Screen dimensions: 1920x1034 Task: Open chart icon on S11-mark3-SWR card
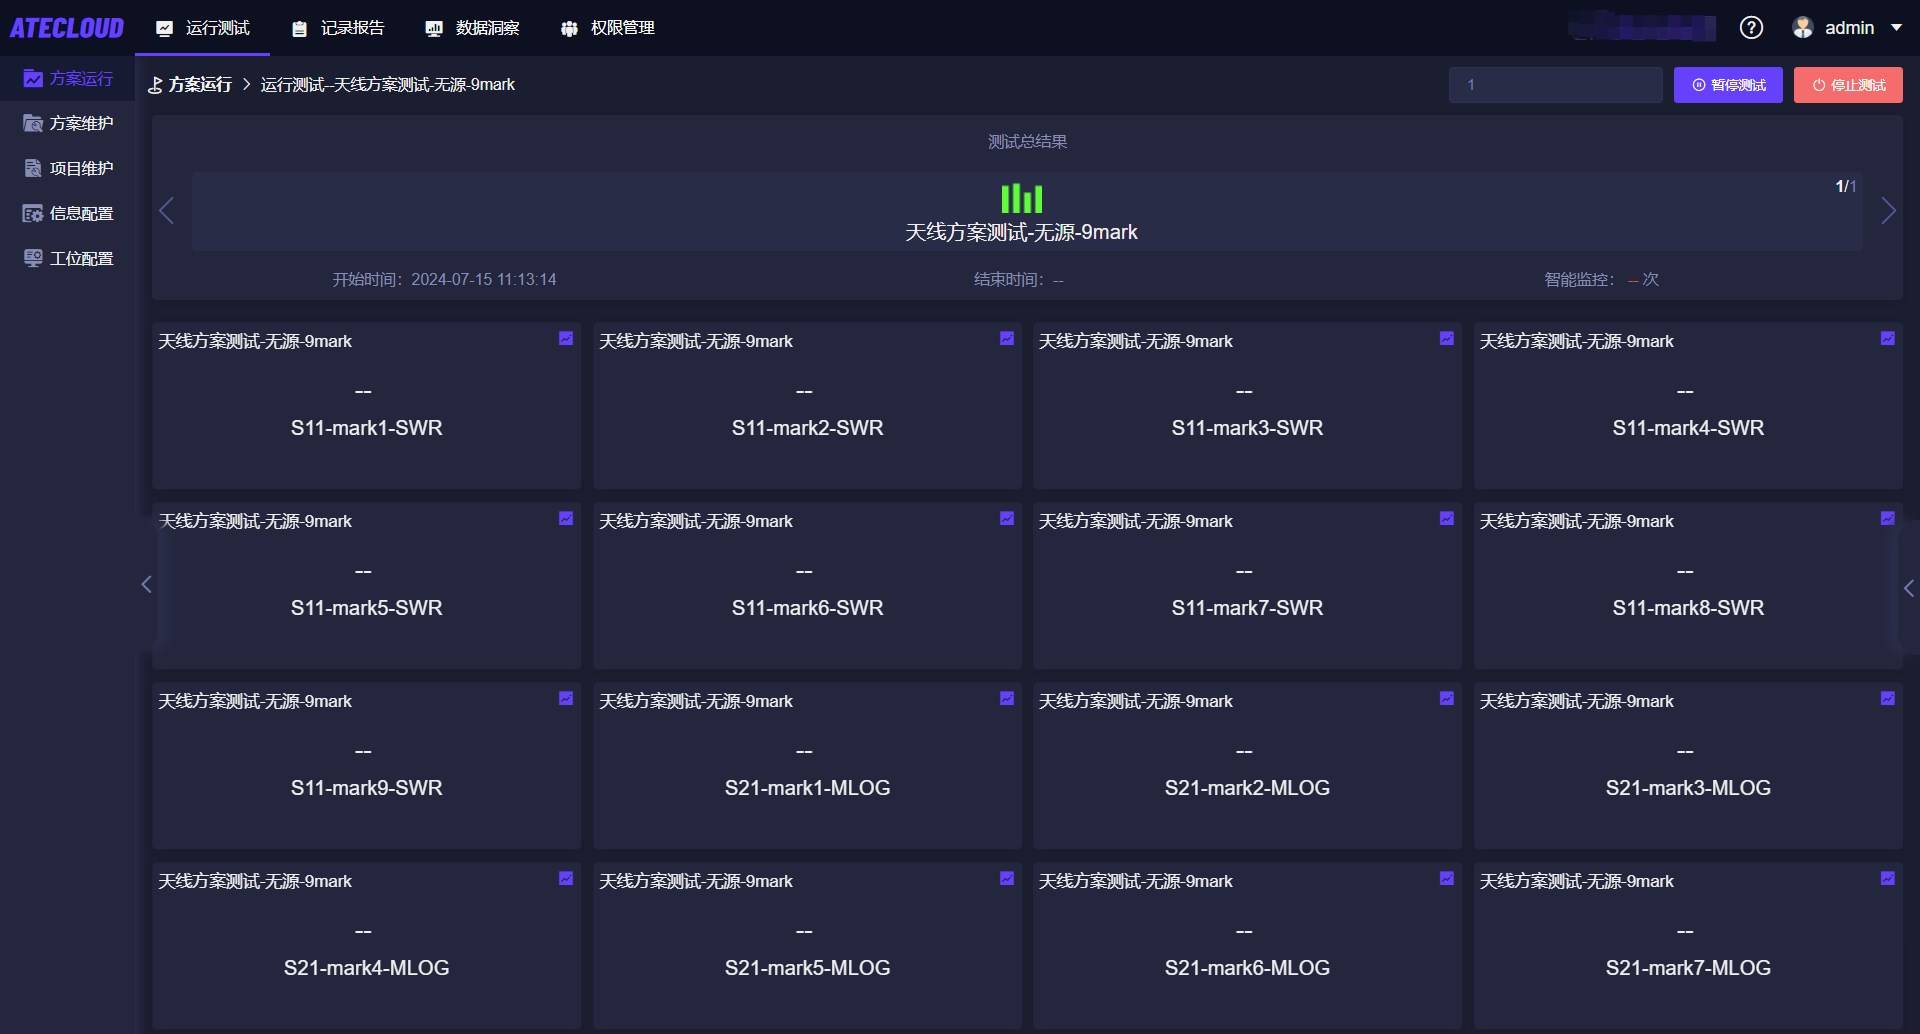click(1446, 339)
